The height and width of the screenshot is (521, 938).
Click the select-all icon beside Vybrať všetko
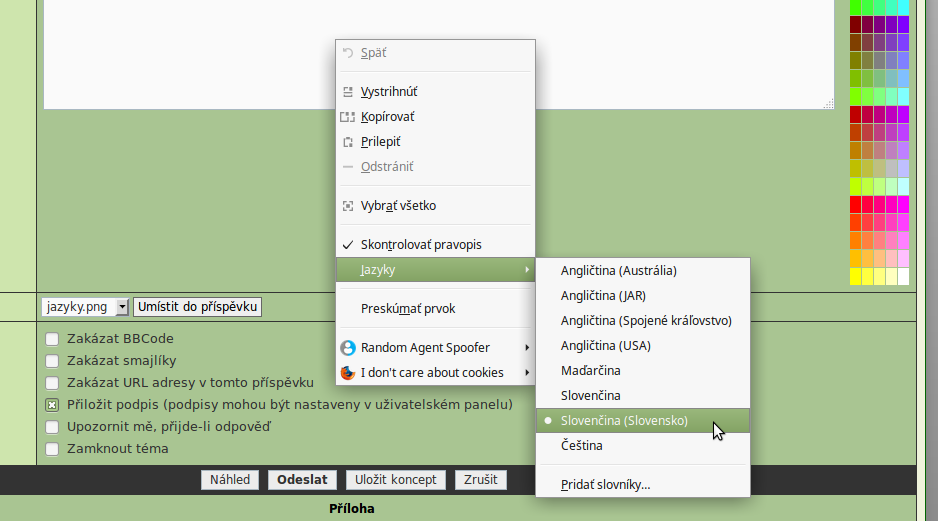(x=348, y=206)
